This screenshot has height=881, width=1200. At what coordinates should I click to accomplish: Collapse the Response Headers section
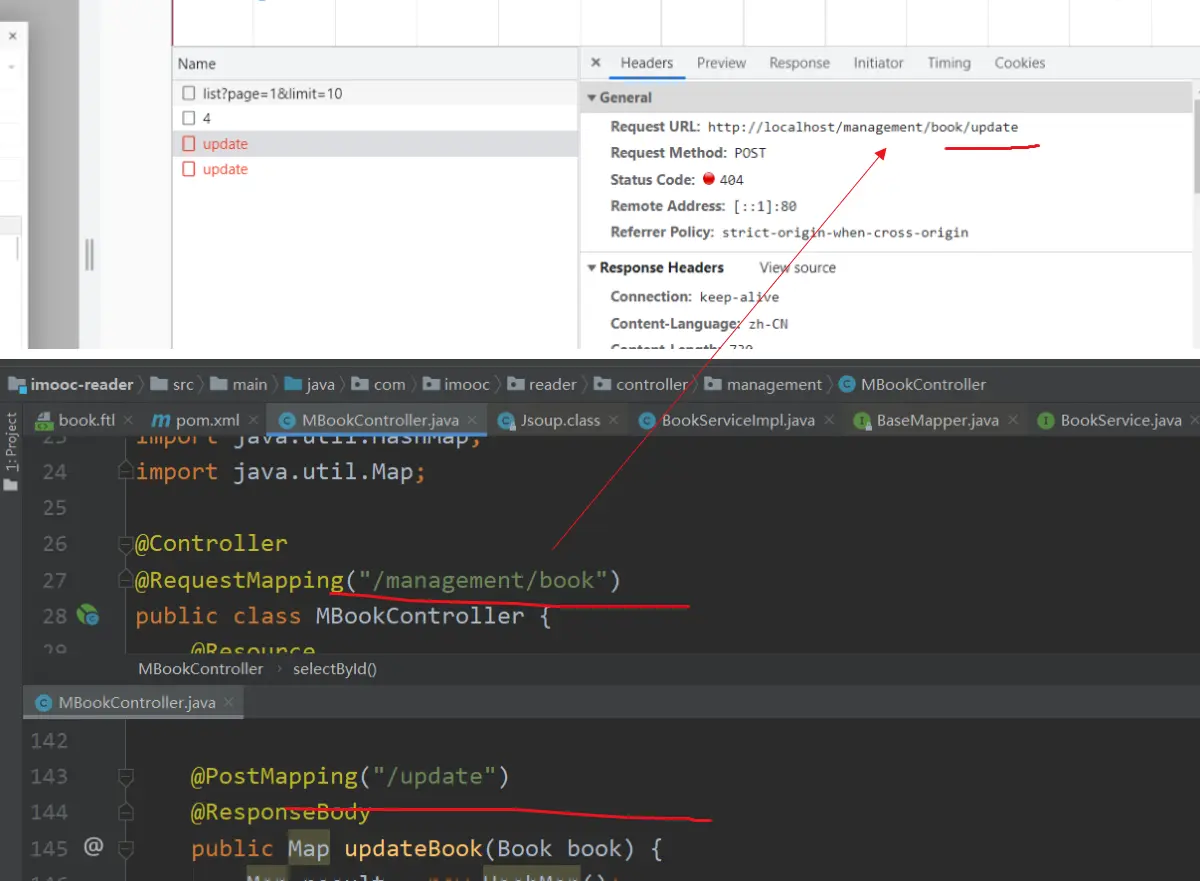point(591,268)
